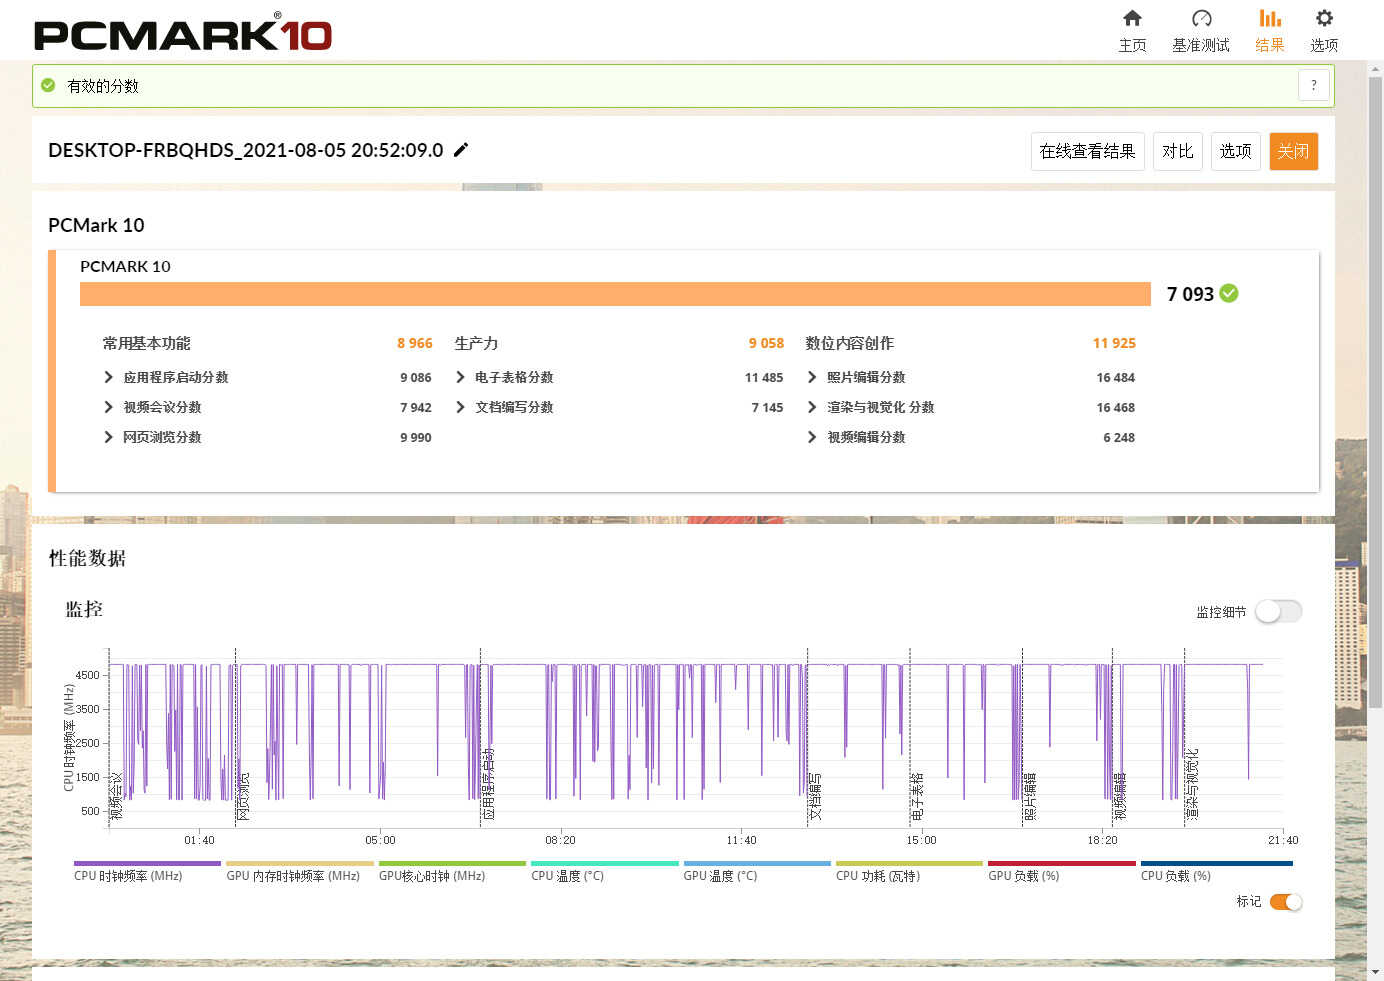Click the orange PCMARK 10 score bar
The image size is (1384, 981).
(615, 294)
